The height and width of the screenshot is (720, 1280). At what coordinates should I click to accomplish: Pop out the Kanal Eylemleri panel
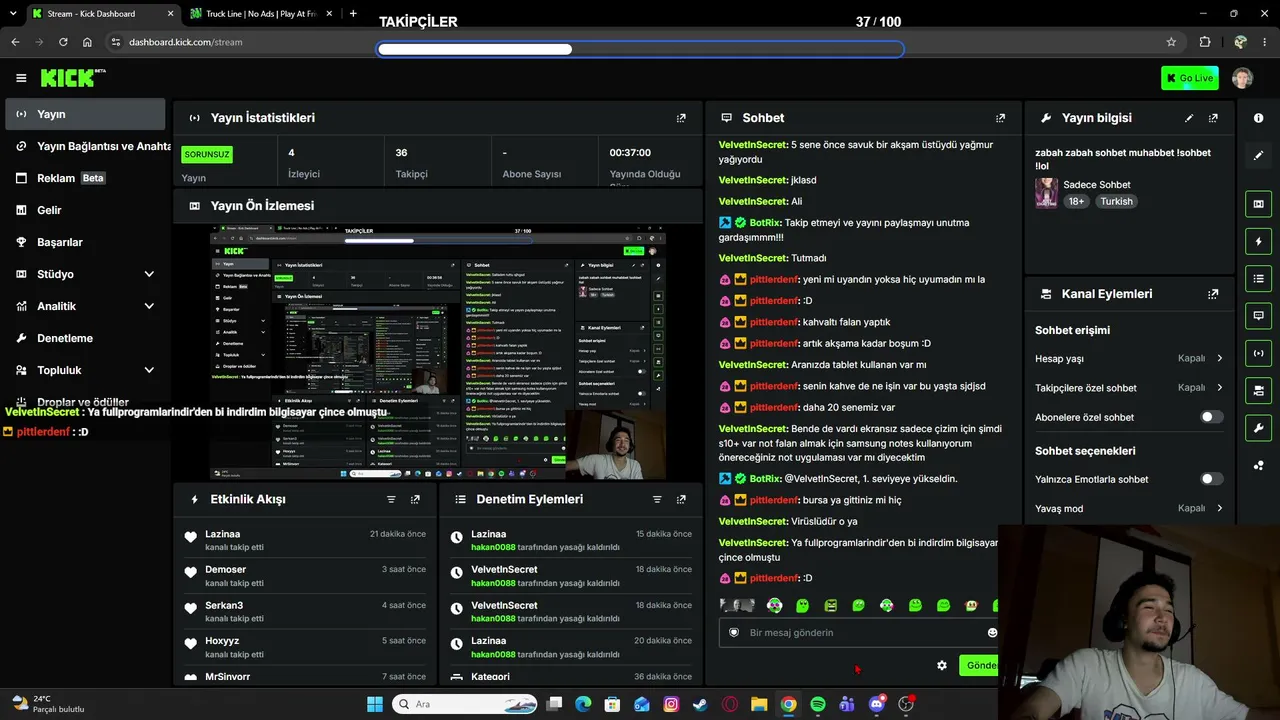pyautogui.click(x=1213, y=294)
